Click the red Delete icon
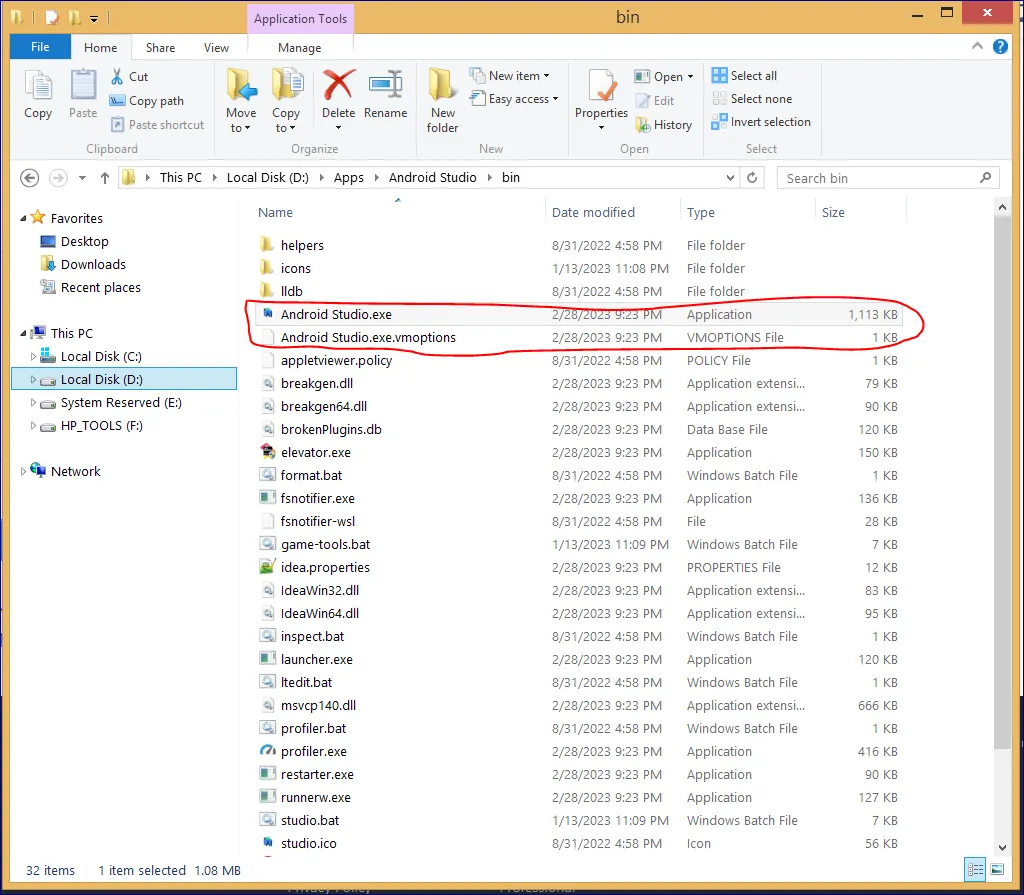This screenshot has width=1024, height=895. tap(338, 85)
